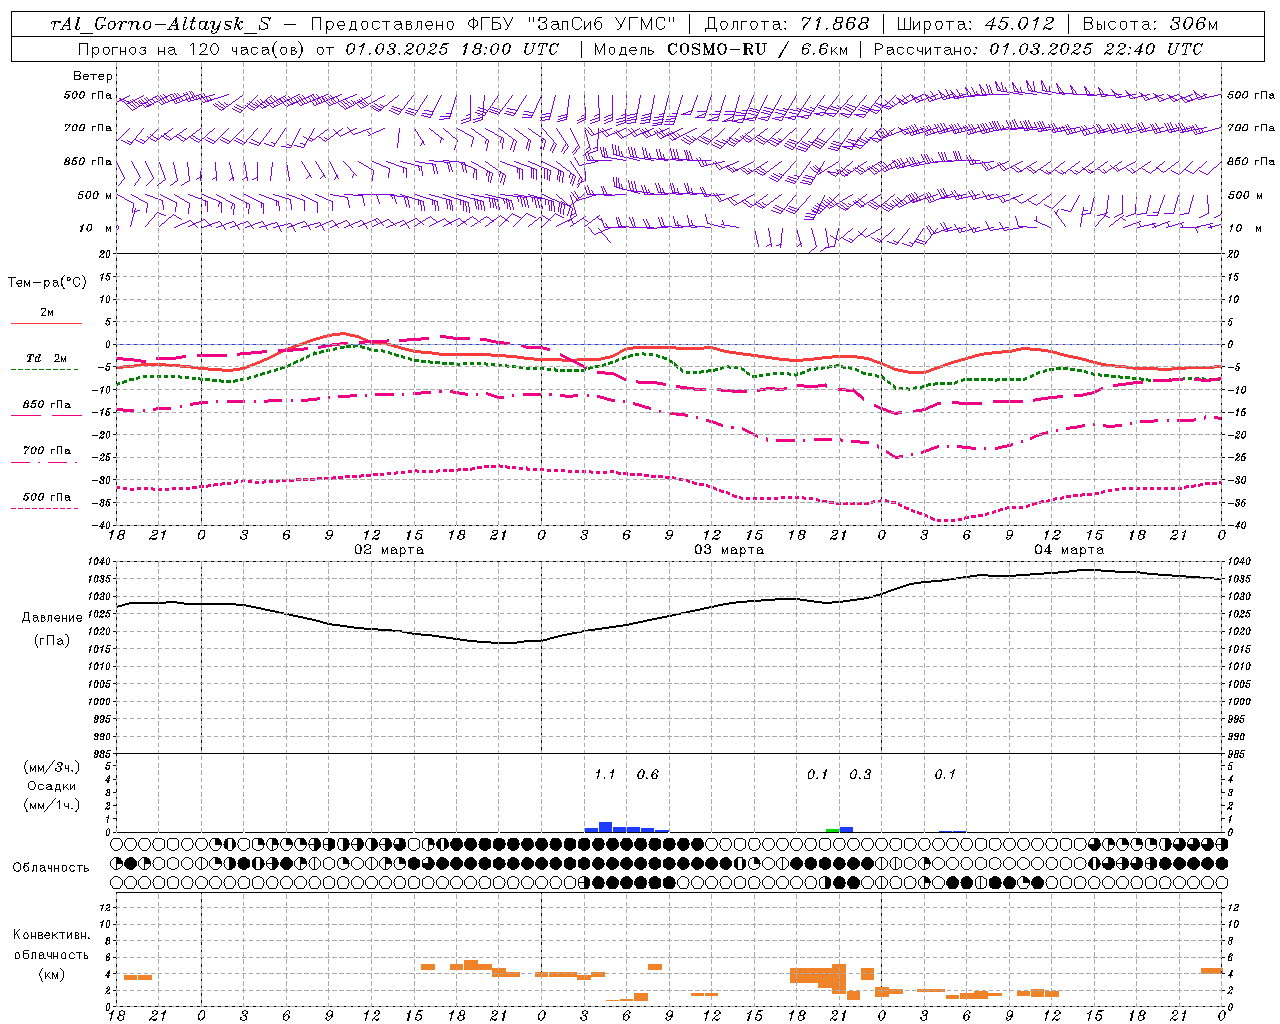This screenshot has width=1280, height=1024.
Task: Select the forecast start time 01.03.2025 18:00 UTC
Action: pos(452,49)
